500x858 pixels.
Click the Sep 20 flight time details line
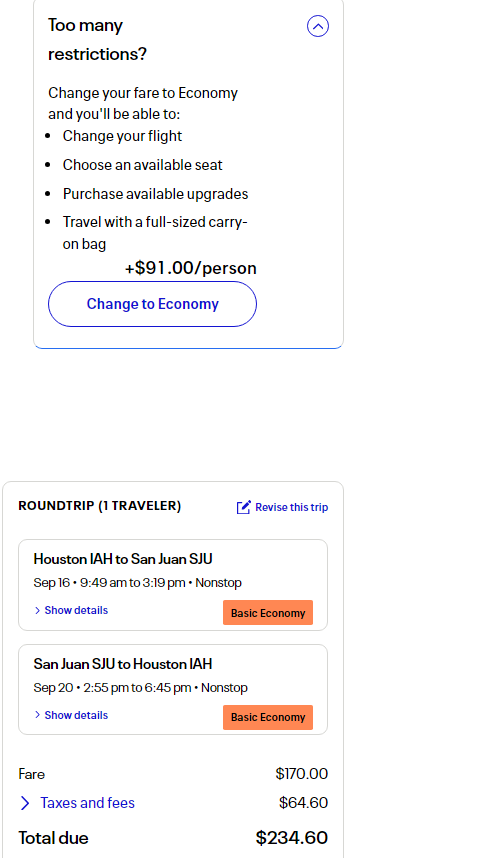pos(141,688)
